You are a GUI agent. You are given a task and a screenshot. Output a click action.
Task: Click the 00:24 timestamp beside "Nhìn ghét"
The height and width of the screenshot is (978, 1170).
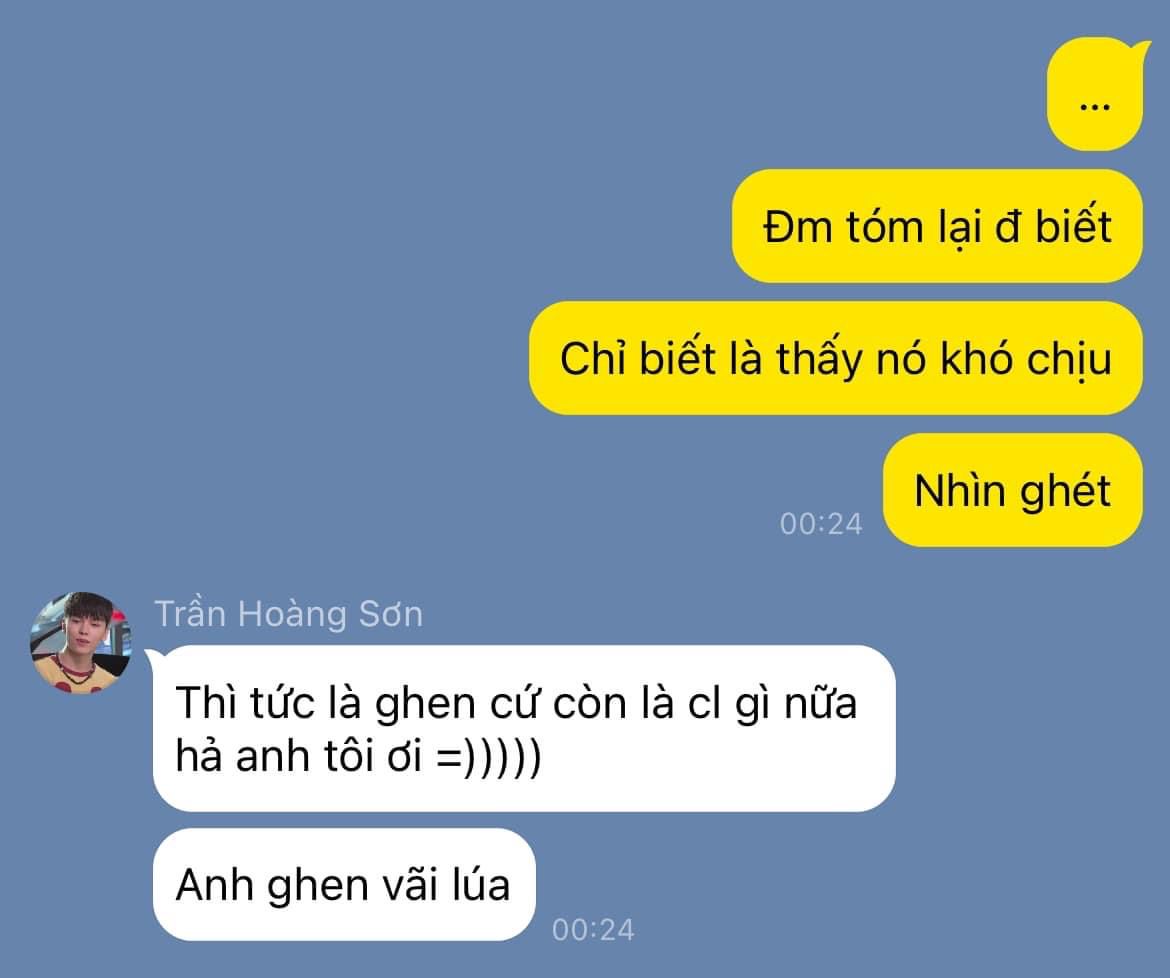click(821, 524)
